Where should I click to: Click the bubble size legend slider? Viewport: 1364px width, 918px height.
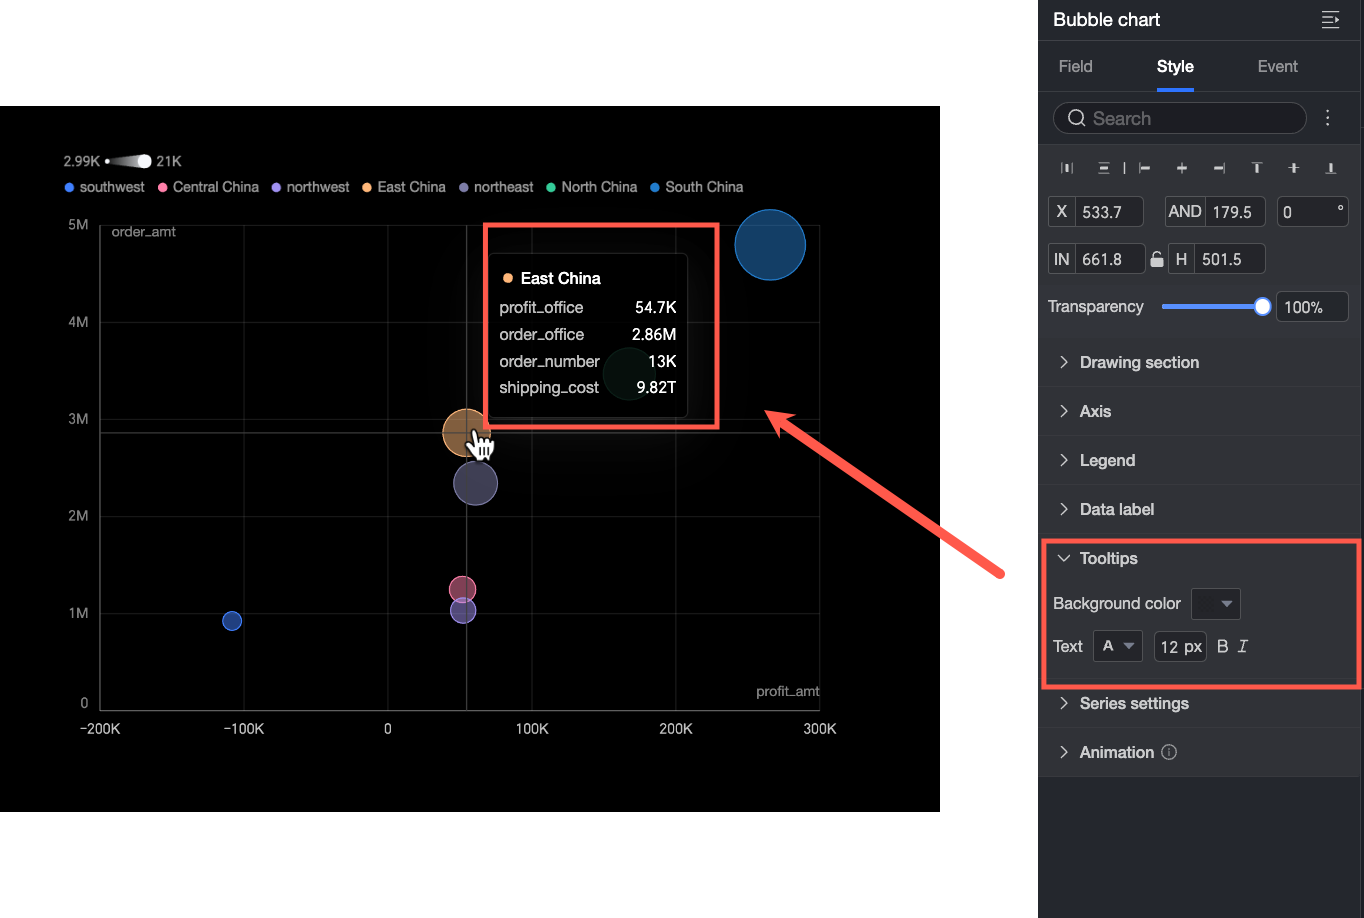[129, 161]
